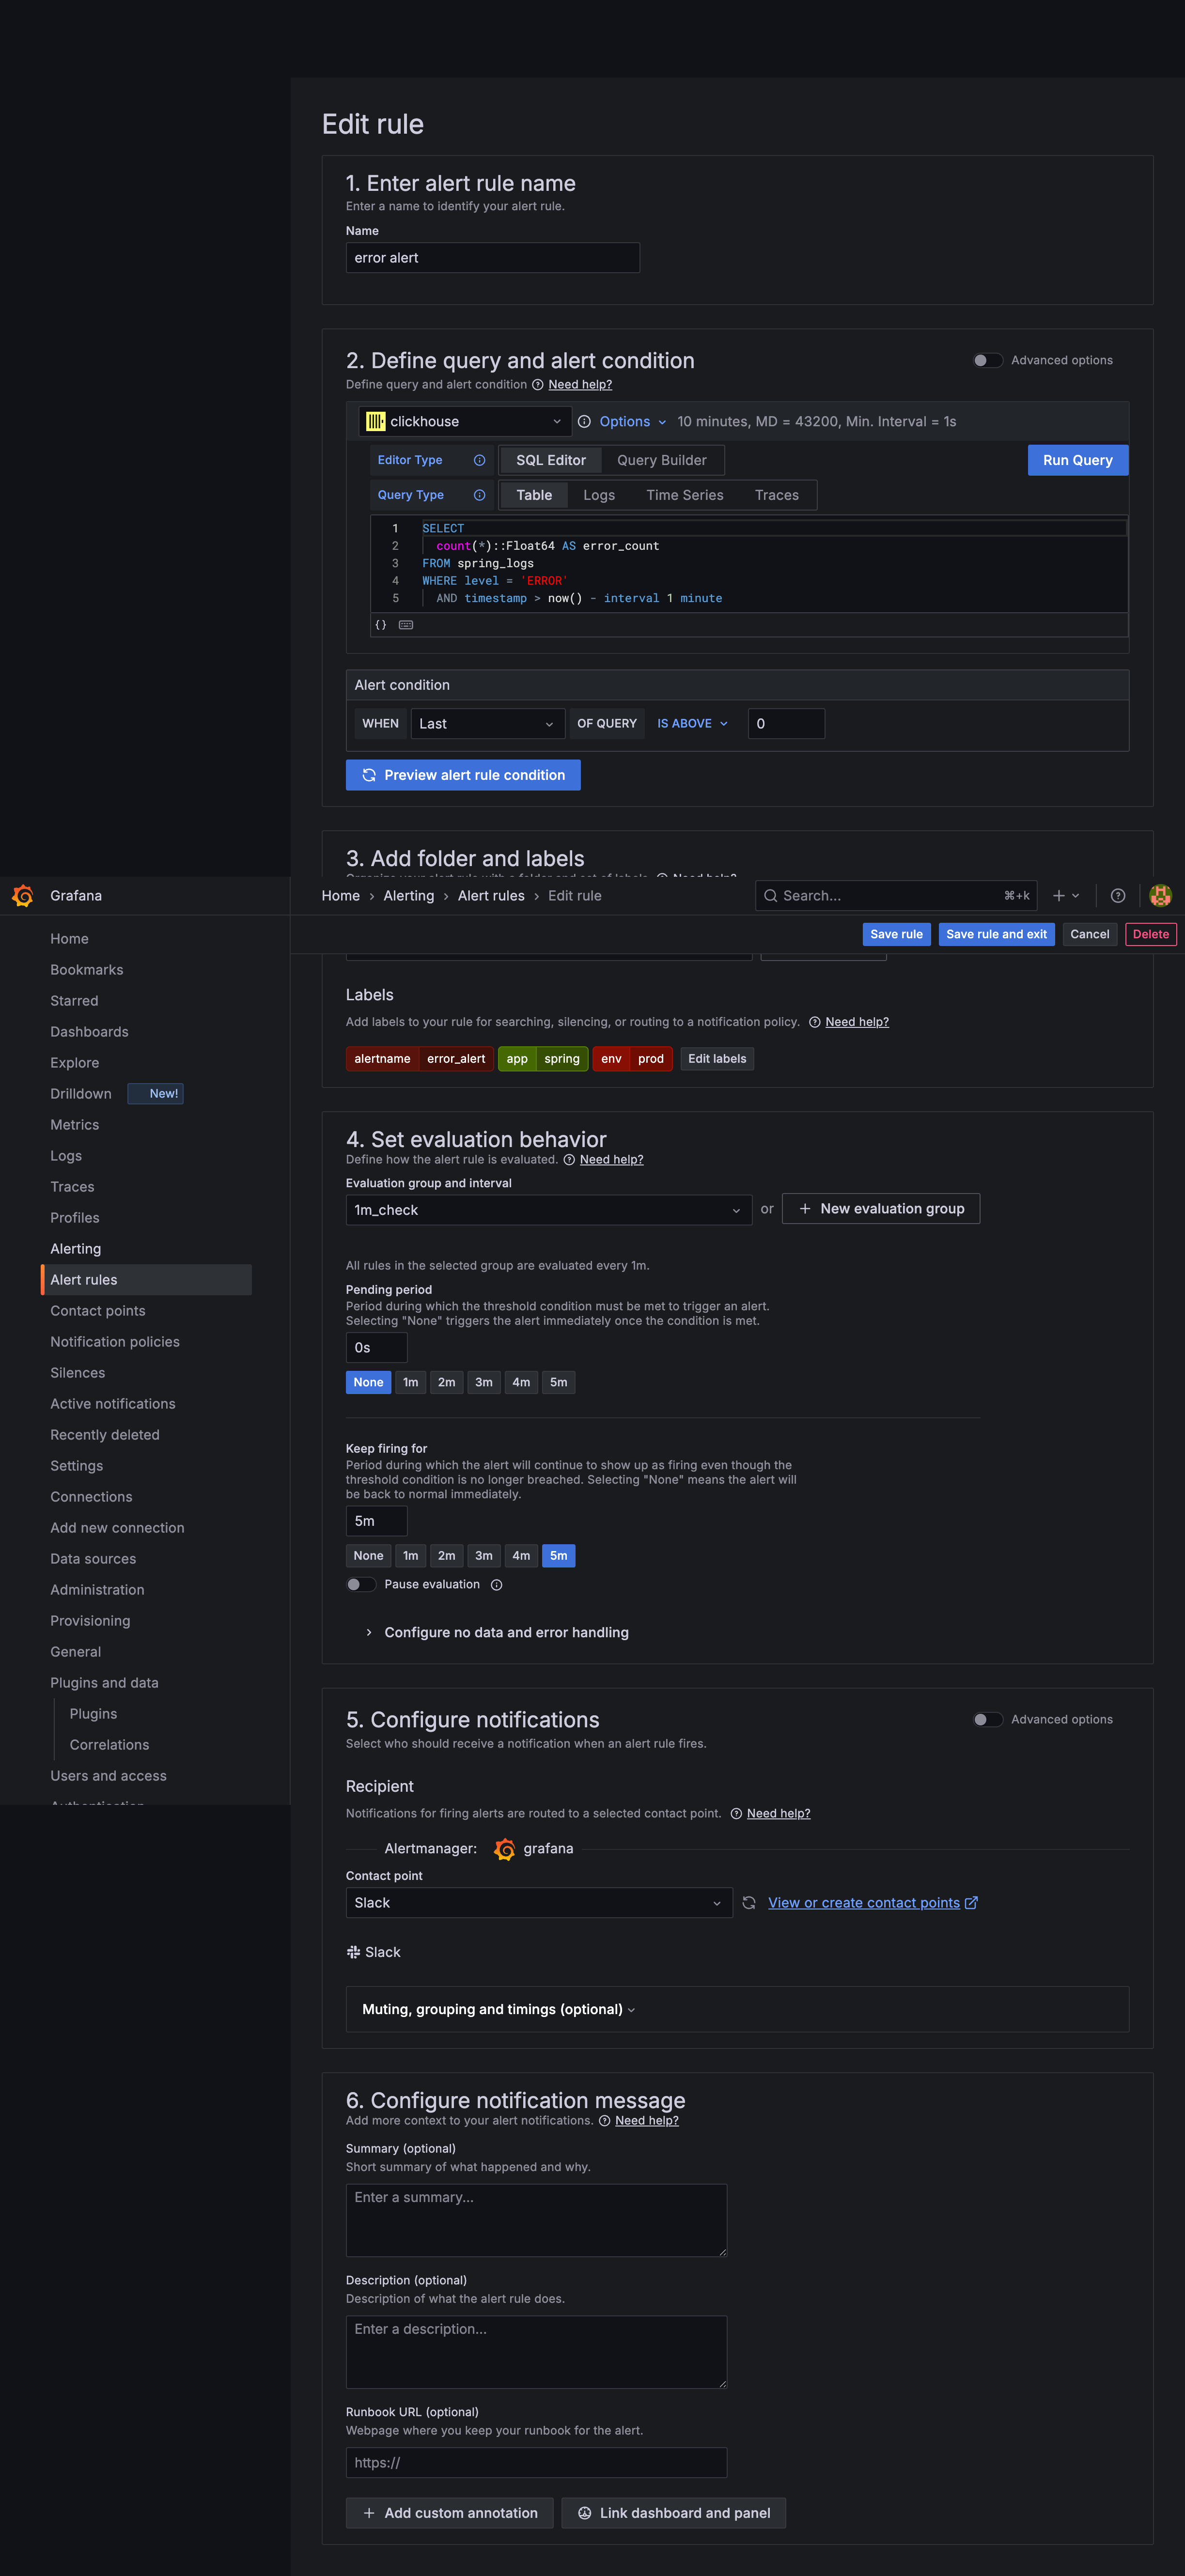This screenshot has width=1185, height=2576.
Task: Select None for Keep firing for
Action: pos(368,1555)
